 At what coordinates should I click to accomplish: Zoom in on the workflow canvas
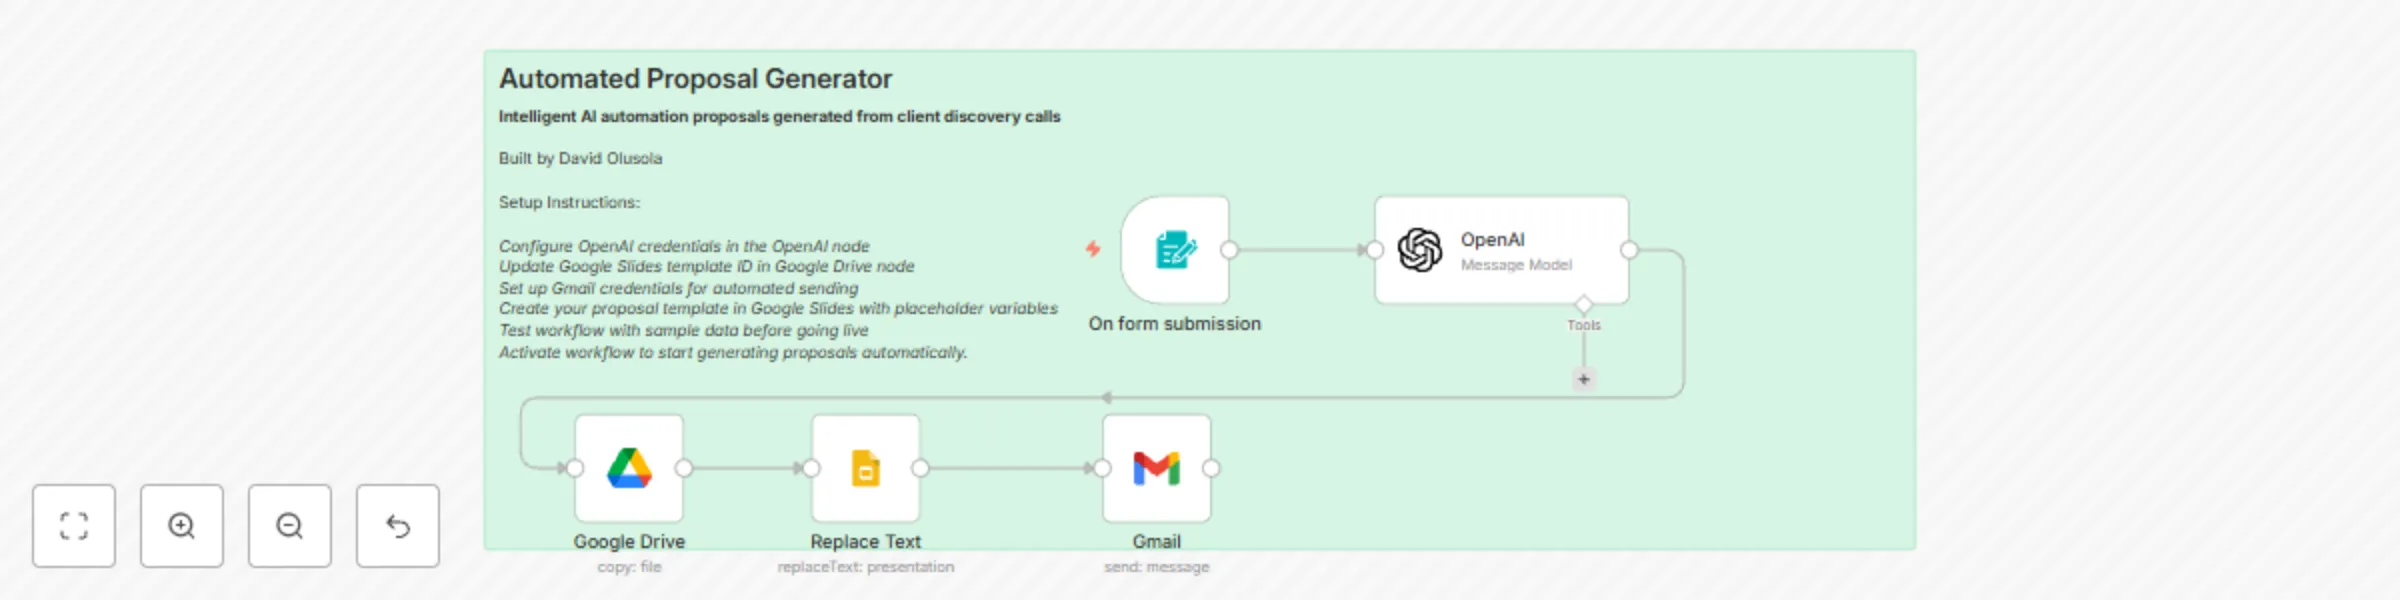click(x=182, y=526)
